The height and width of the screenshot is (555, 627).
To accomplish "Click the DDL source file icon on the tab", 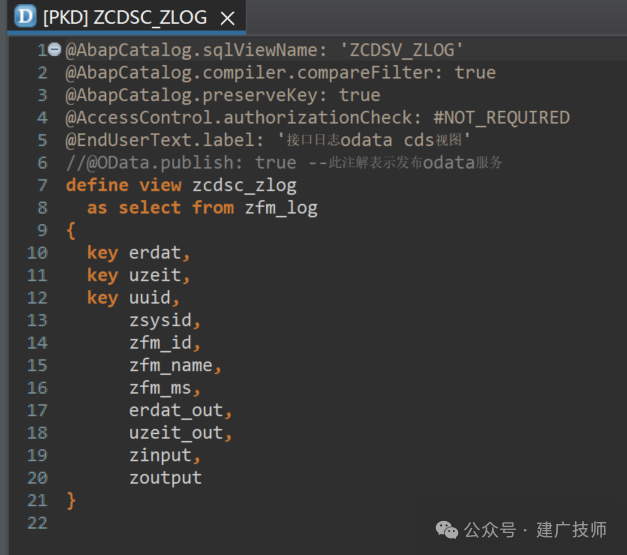I will (25, 16).
